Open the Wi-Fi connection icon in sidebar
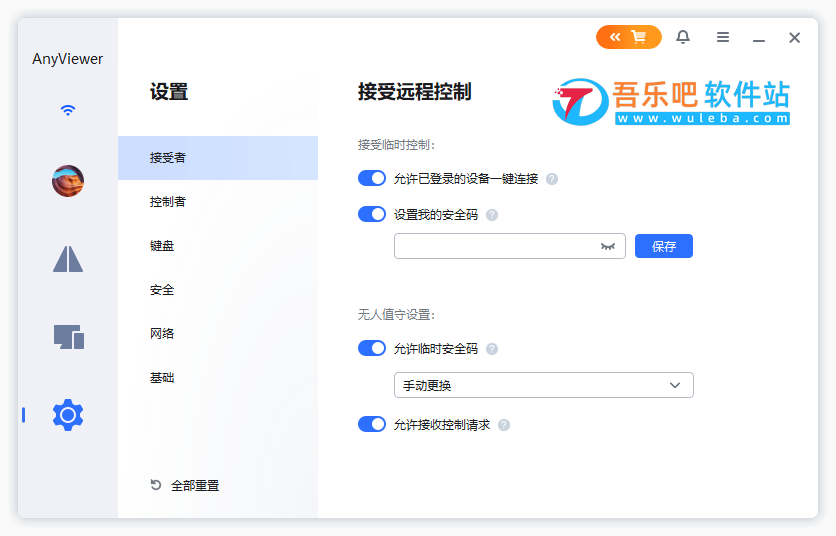The image size is (836, 536). point(68,110)
